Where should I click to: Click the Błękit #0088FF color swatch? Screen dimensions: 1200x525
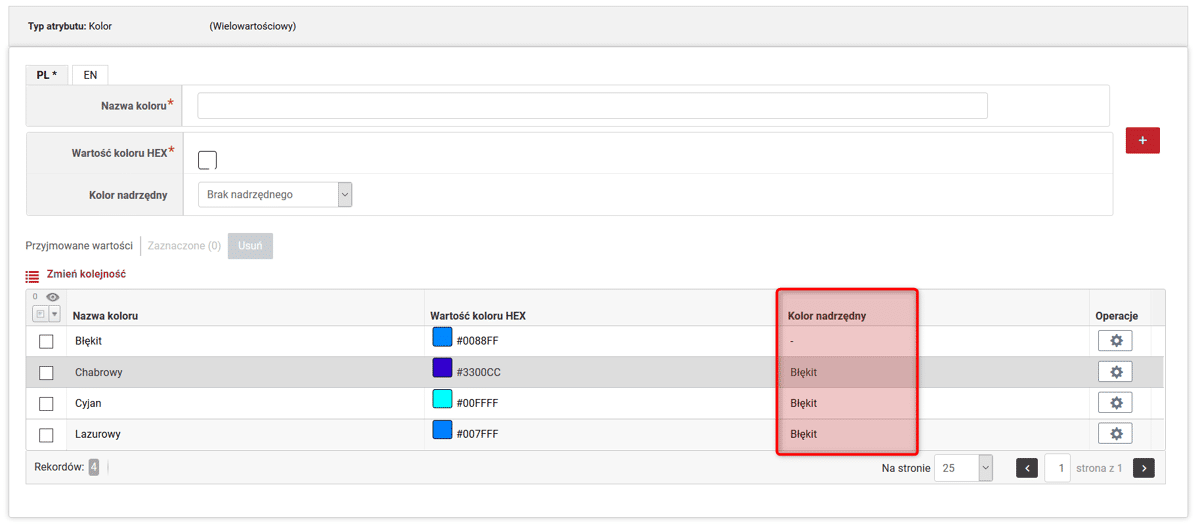click(442, 337)
